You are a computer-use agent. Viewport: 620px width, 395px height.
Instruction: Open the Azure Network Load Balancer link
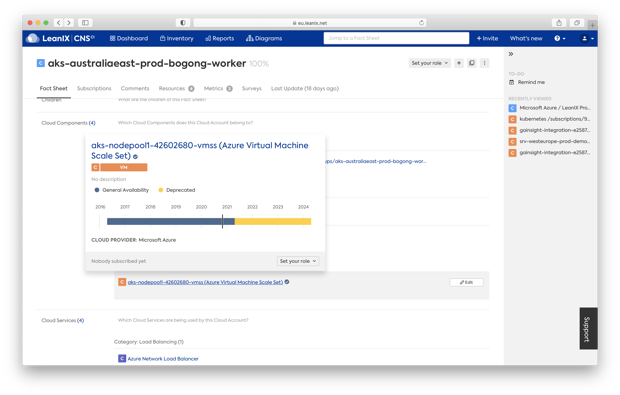[163, 359]
